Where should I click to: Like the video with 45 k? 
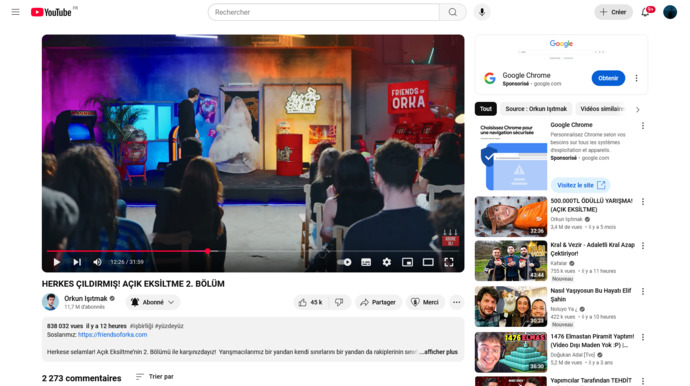coord(310,302)
